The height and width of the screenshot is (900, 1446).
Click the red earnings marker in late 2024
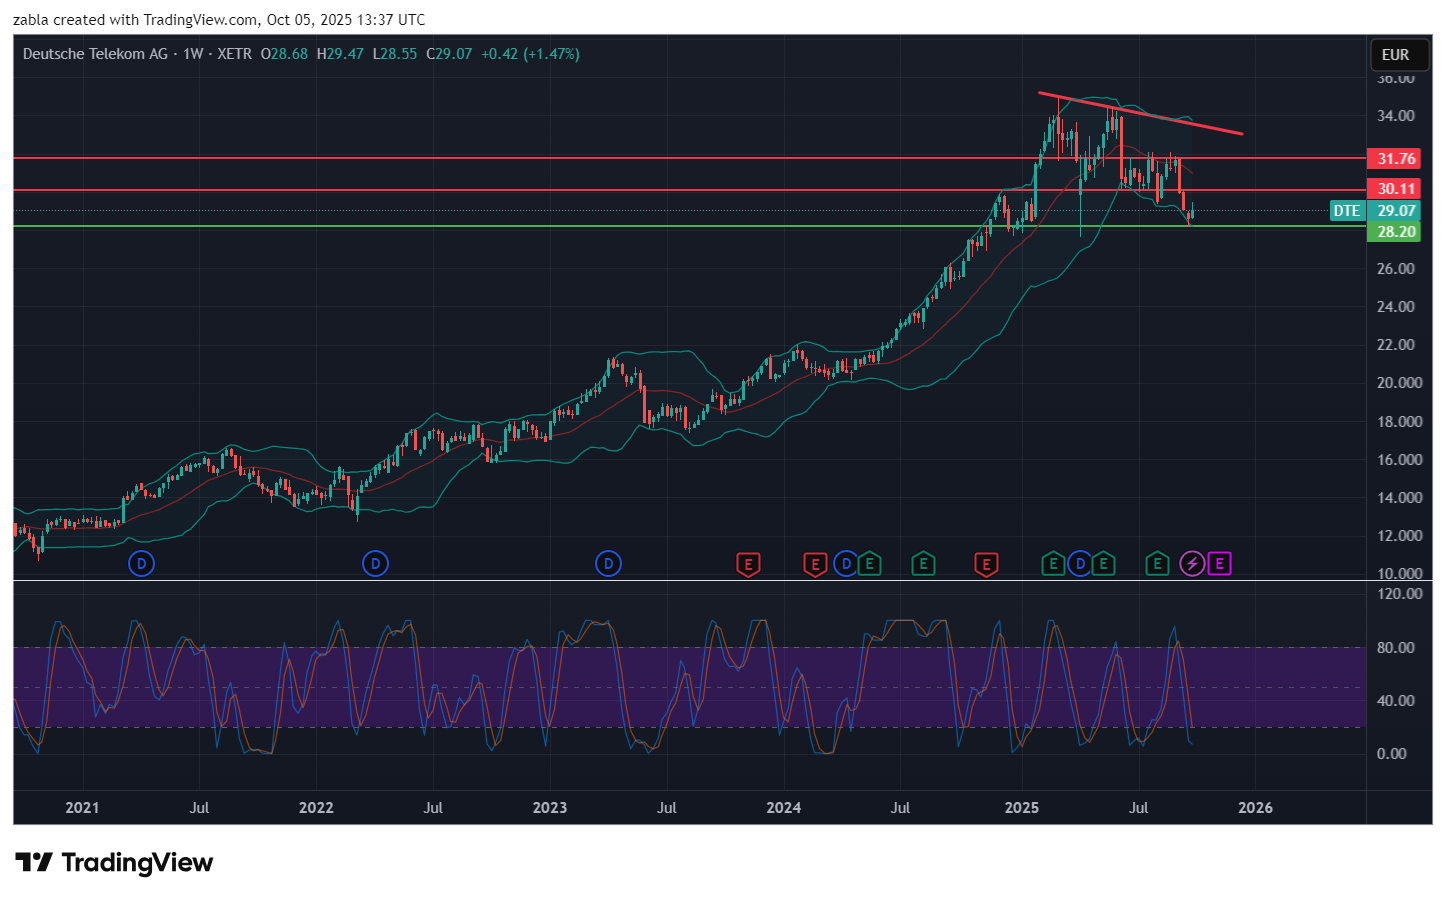pyautogui.click(x=986, y=565)
